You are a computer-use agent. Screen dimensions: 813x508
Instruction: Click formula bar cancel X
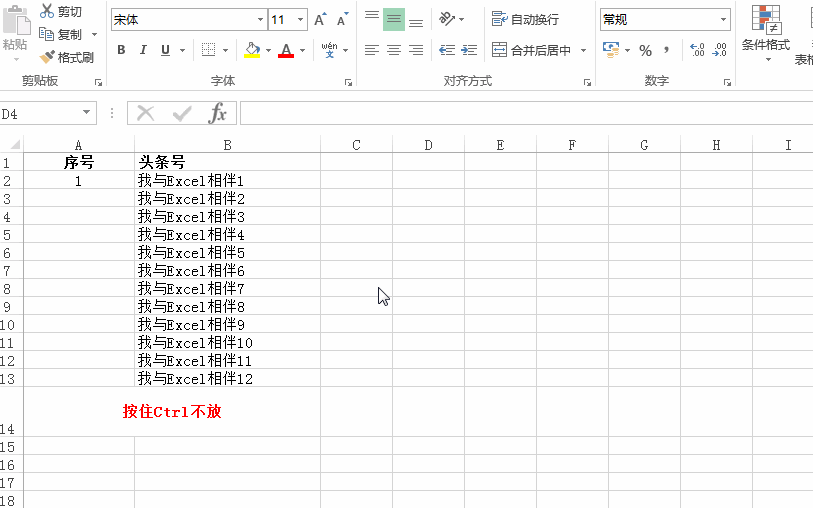(146, 113)
